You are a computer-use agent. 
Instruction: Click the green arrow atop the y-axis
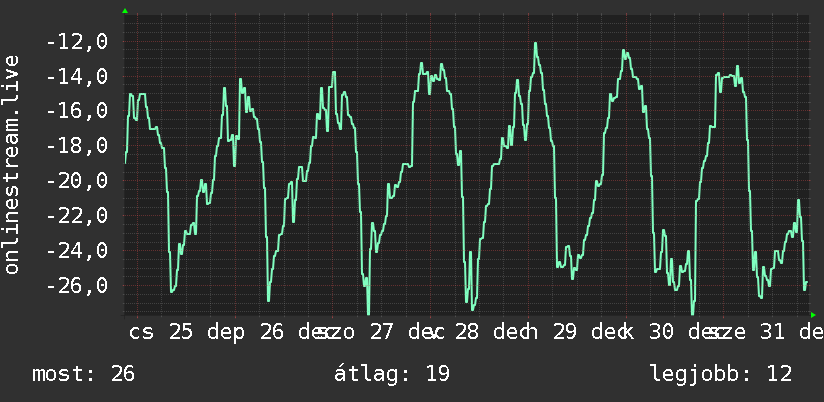tap(125, 11)
